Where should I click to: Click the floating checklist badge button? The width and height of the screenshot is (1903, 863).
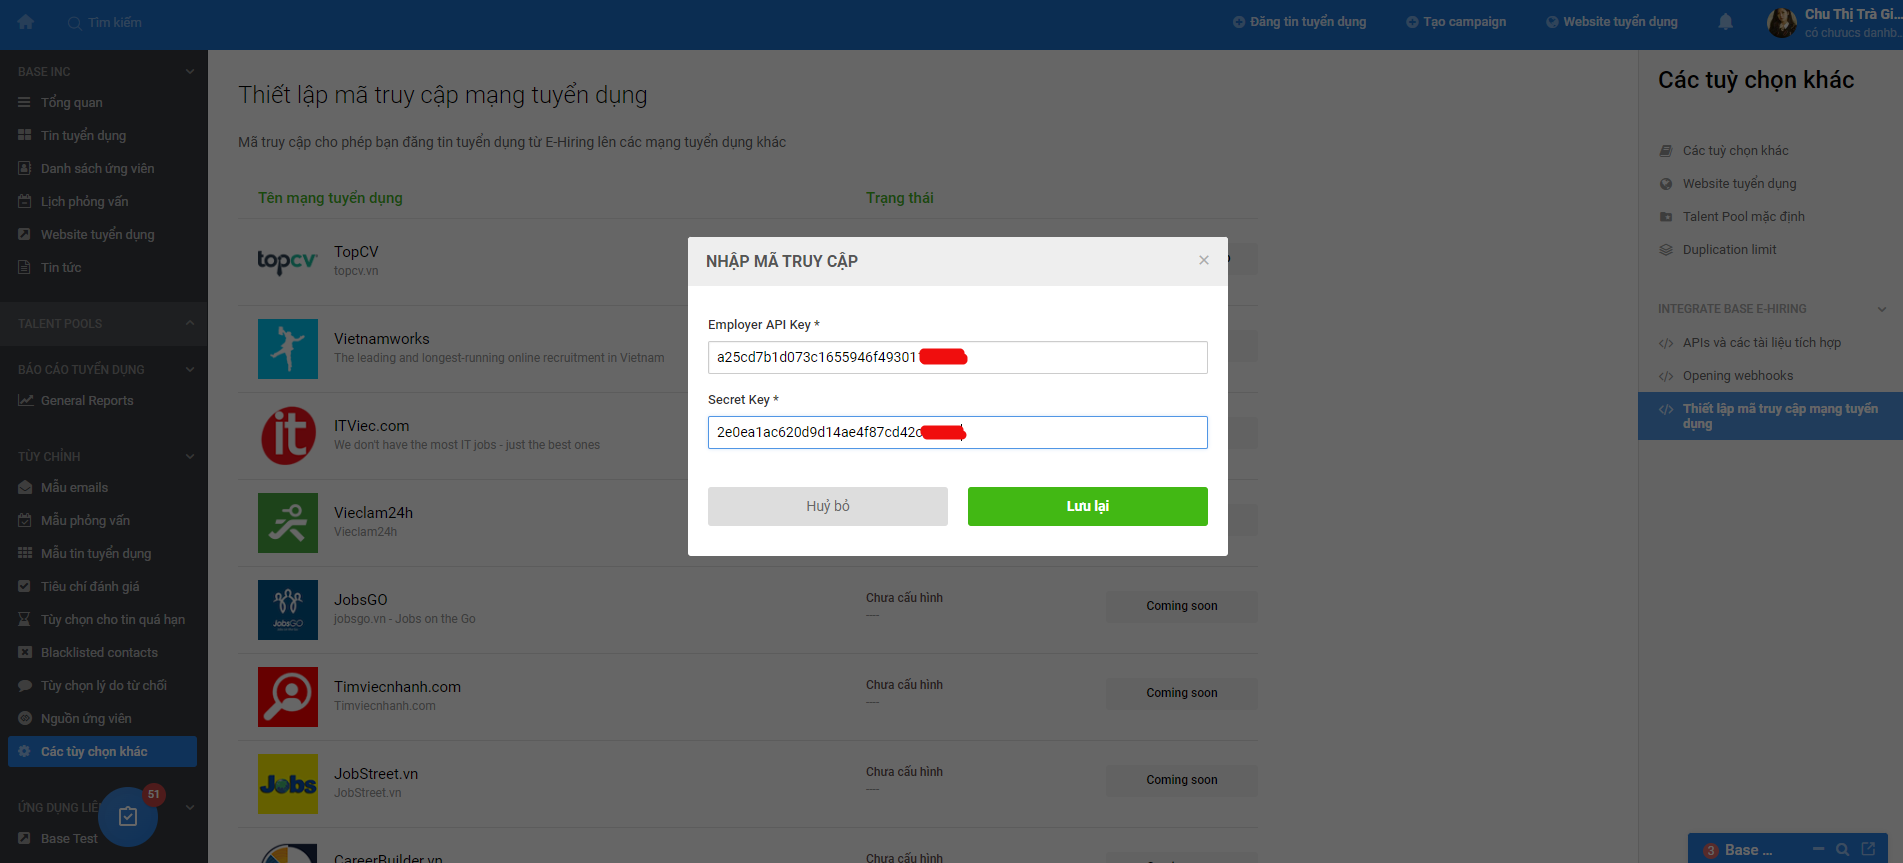click(128, 817)
